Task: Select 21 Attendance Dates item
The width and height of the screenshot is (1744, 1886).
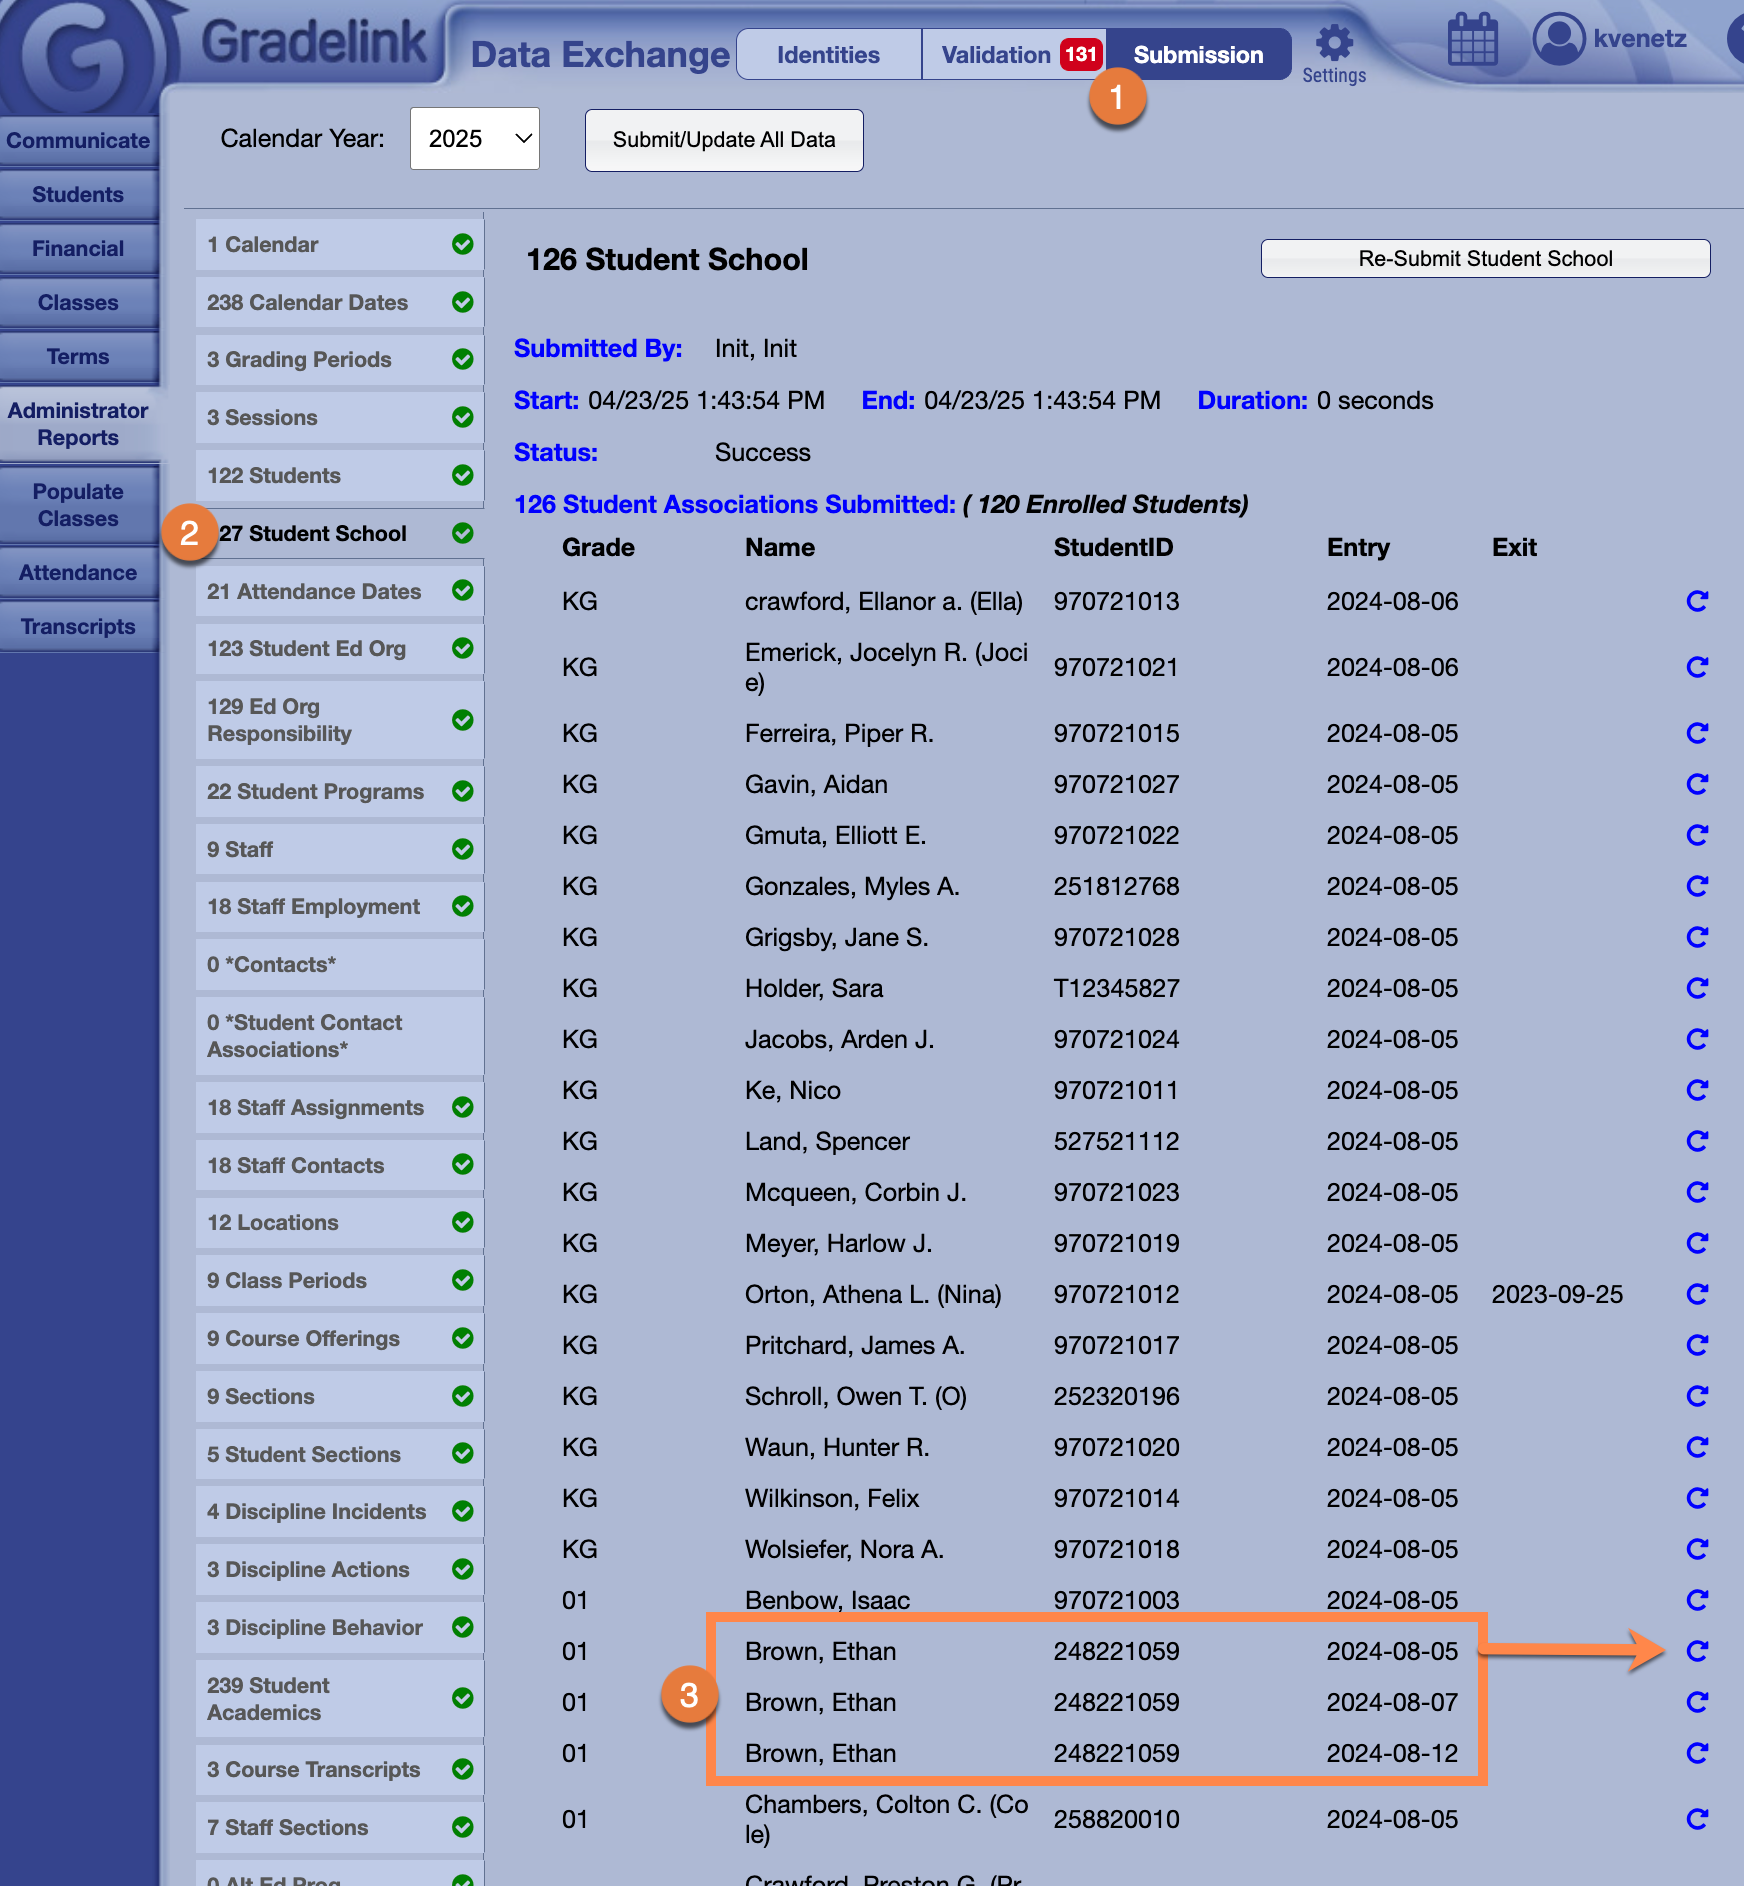Action: point(340,592)
